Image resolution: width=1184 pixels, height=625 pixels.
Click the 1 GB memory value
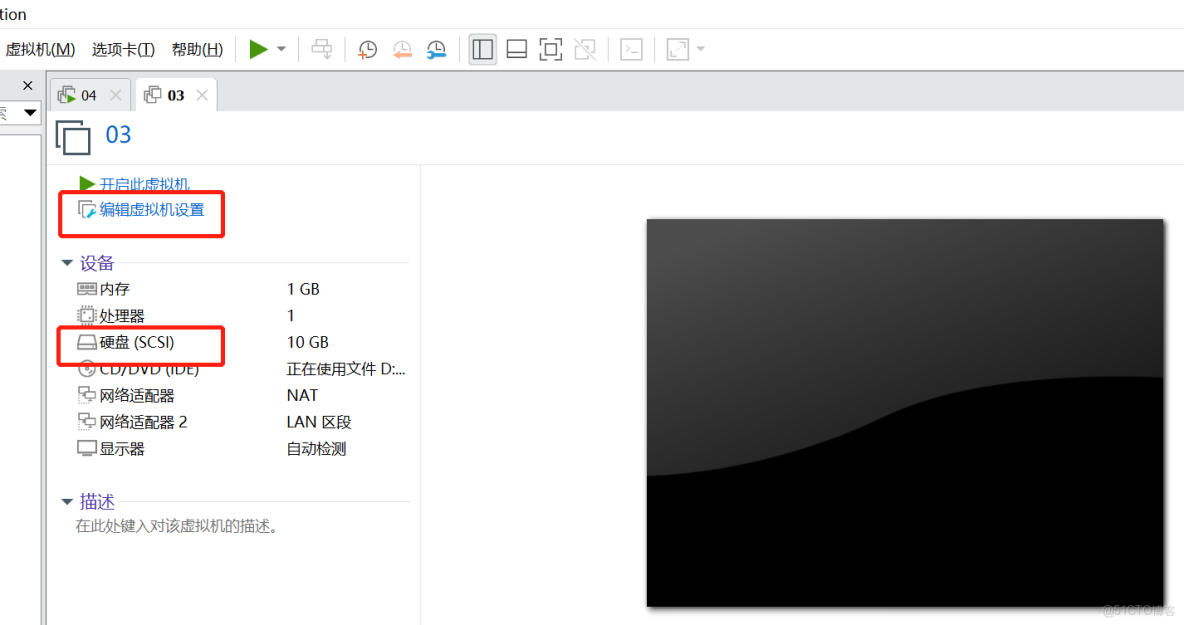pyautogui.click(x=304, y=289)
